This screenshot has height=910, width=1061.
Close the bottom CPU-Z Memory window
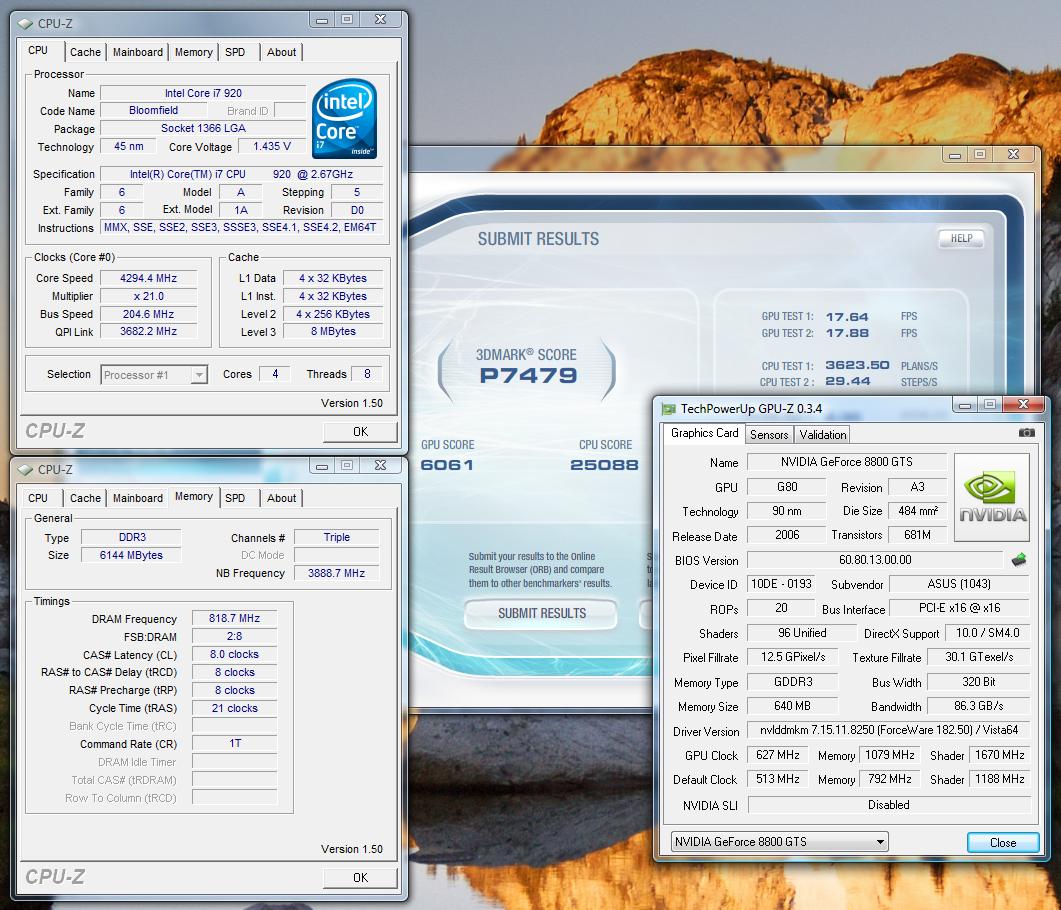380,465
